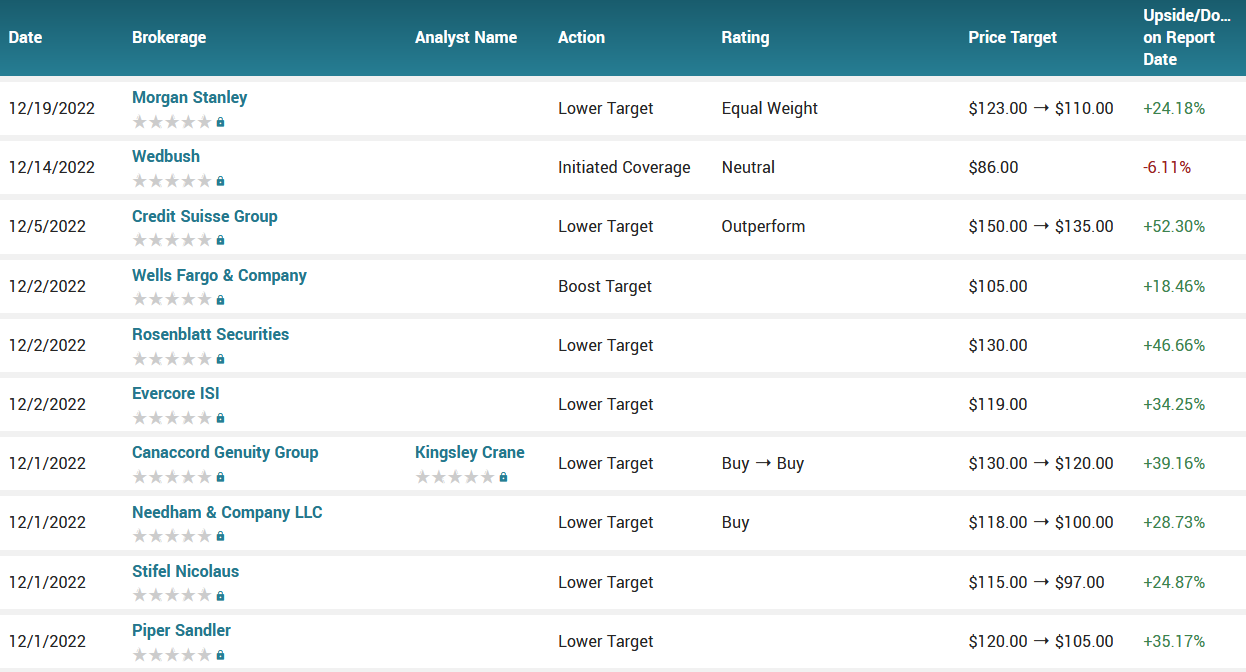
Task: Click star rating under Wedbush
Action: pos(172,181)
